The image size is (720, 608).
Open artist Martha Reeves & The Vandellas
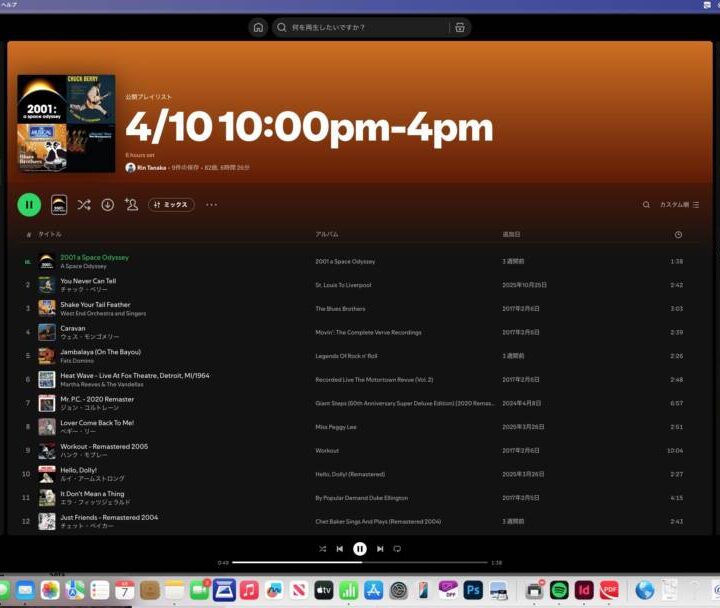tap(101, 384)
